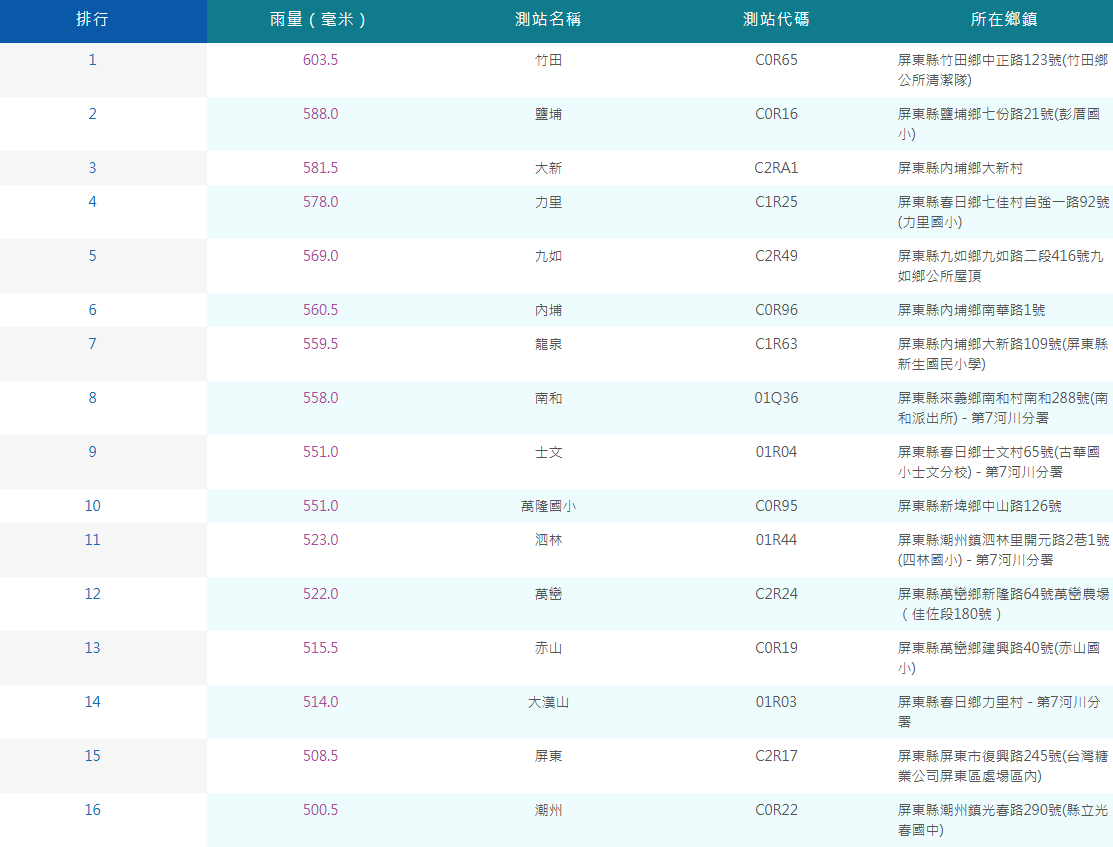Select rainfall value 558.0
The image size is (1113, 847).
click(320, 398)
